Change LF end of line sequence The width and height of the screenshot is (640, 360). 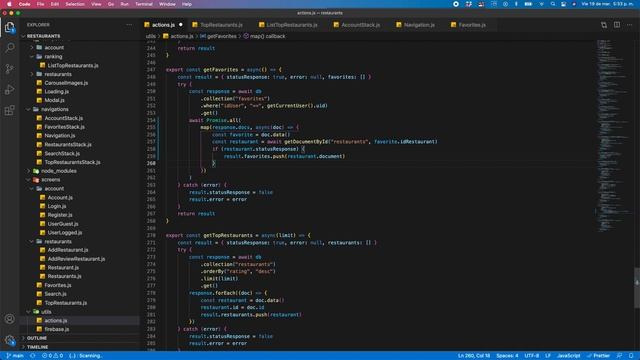[548, 356]
